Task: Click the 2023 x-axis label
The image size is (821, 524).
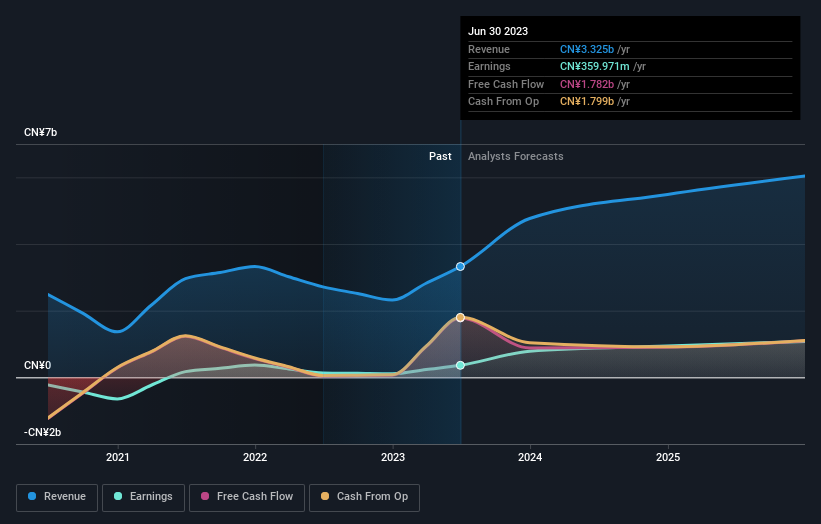Action: (x=393, y=457)
